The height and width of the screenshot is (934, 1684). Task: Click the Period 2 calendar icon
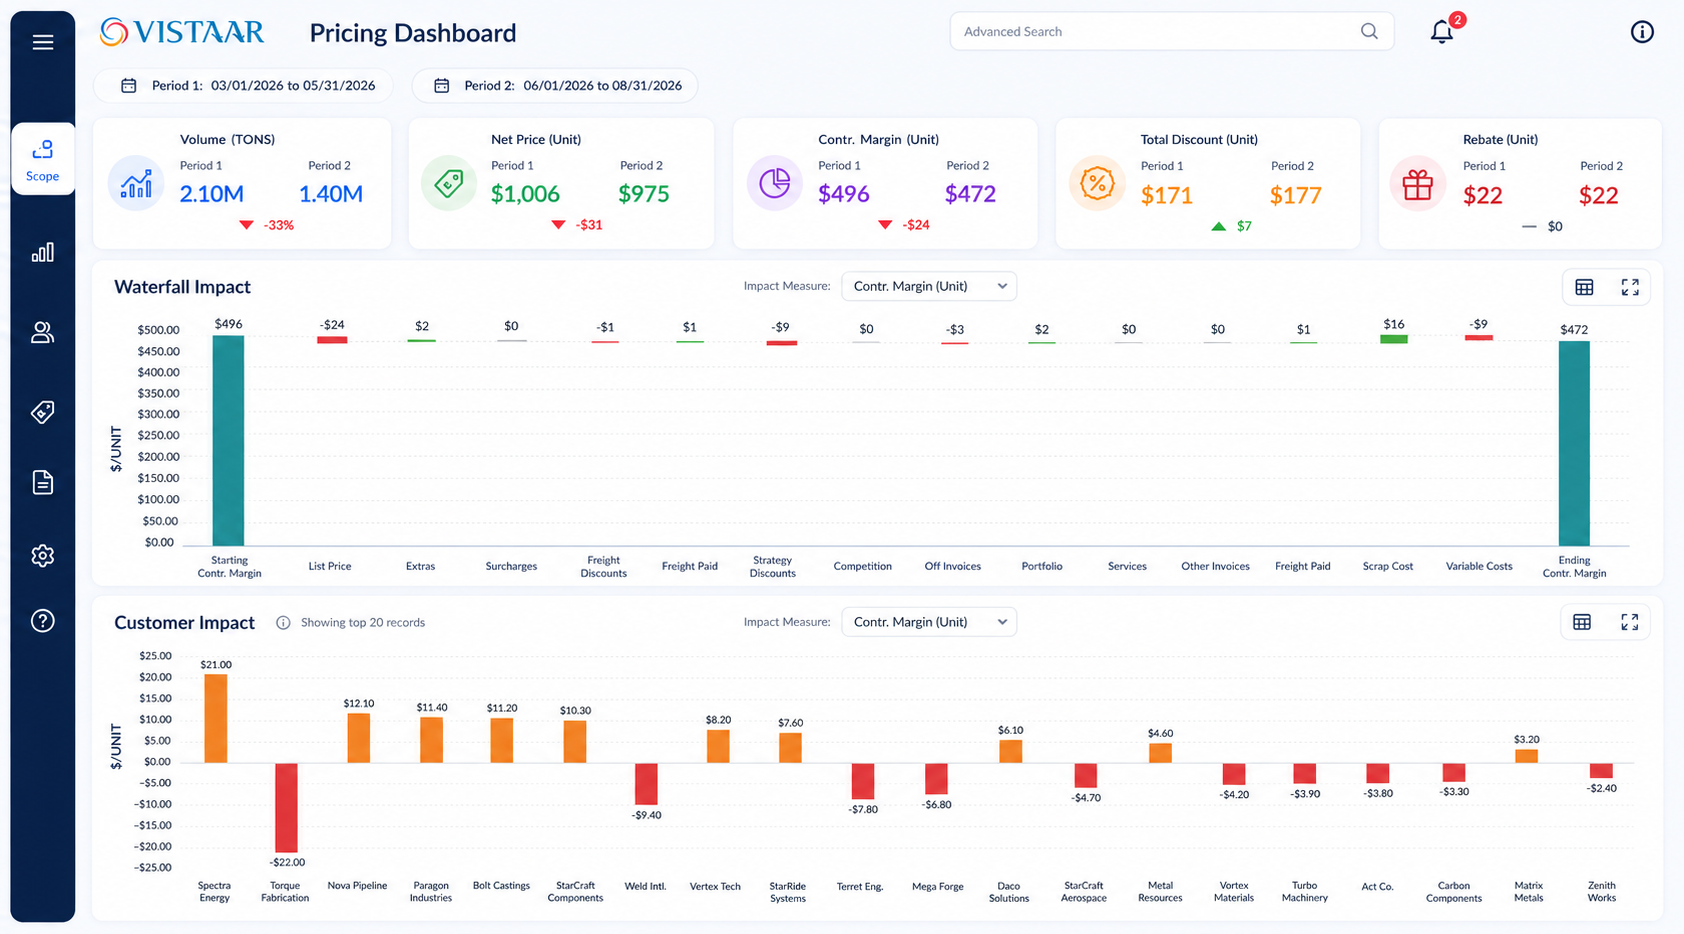441,86
